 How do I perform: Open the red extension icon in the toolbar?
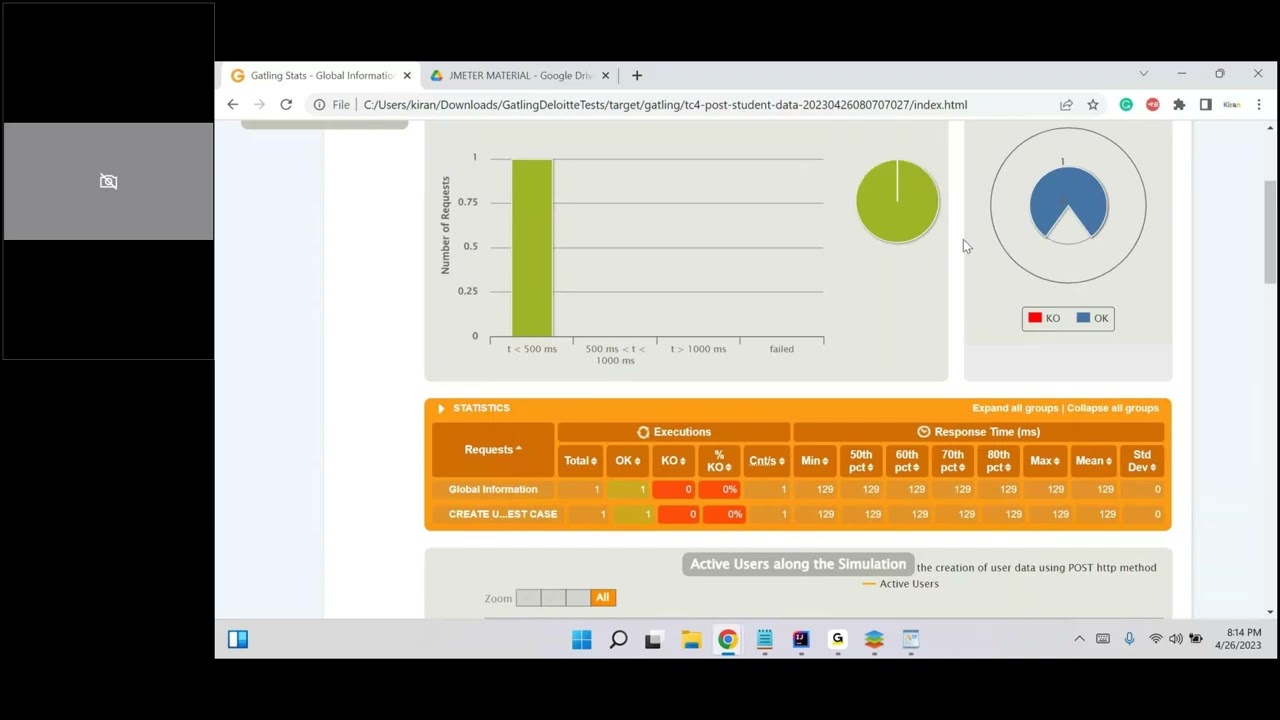(x=1153, y=104)
